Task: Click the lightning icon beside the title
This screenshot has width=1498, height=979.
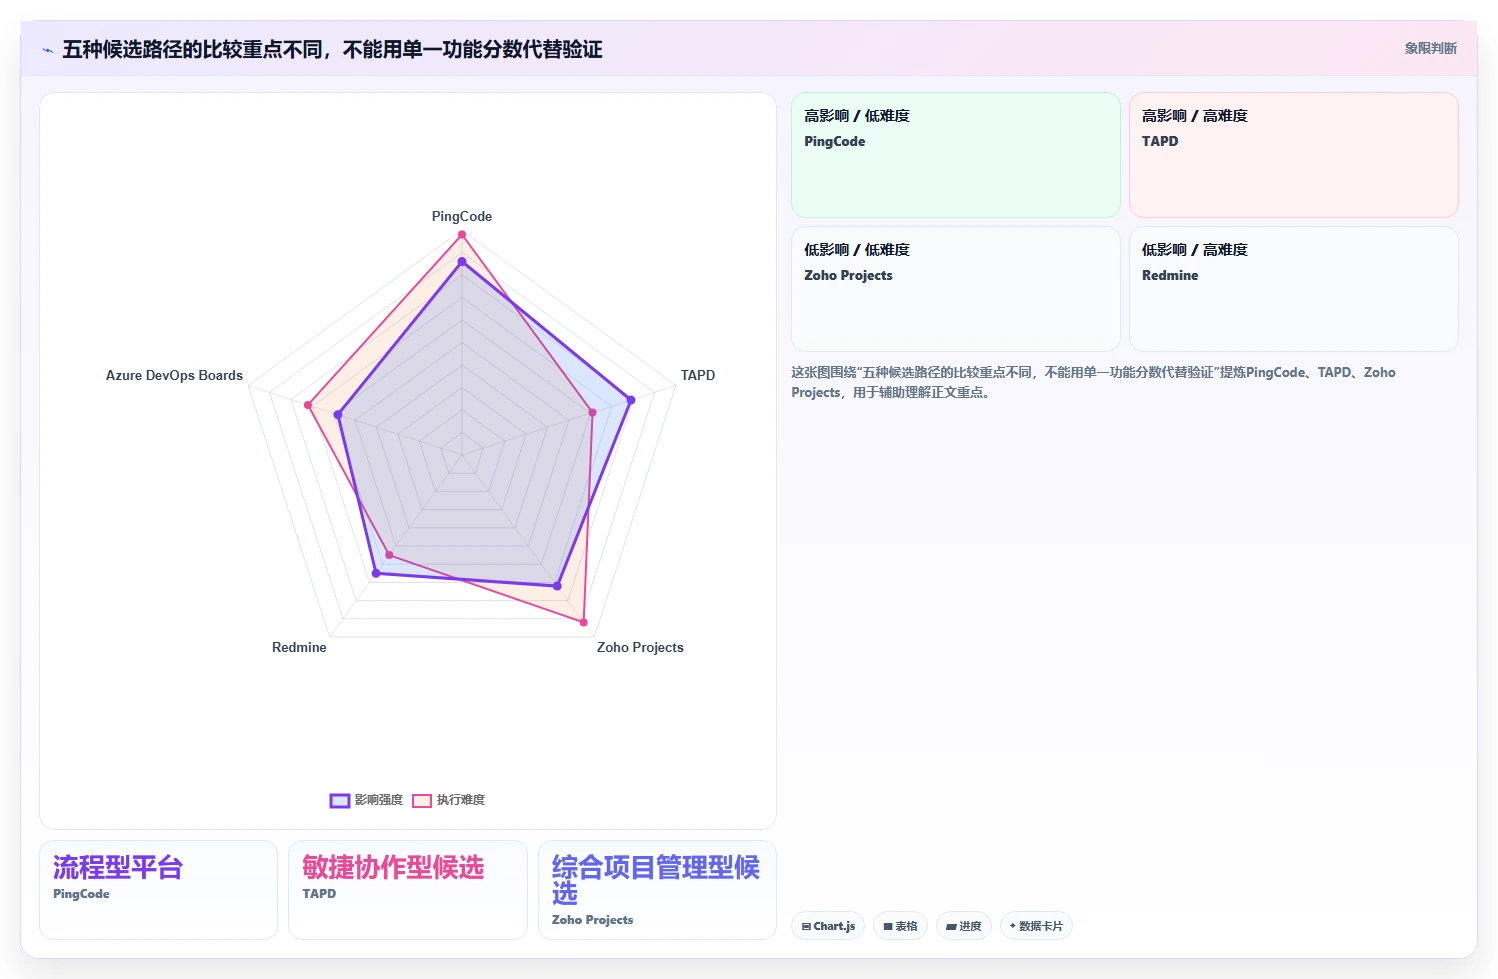Action: click(x=47, y=50)
